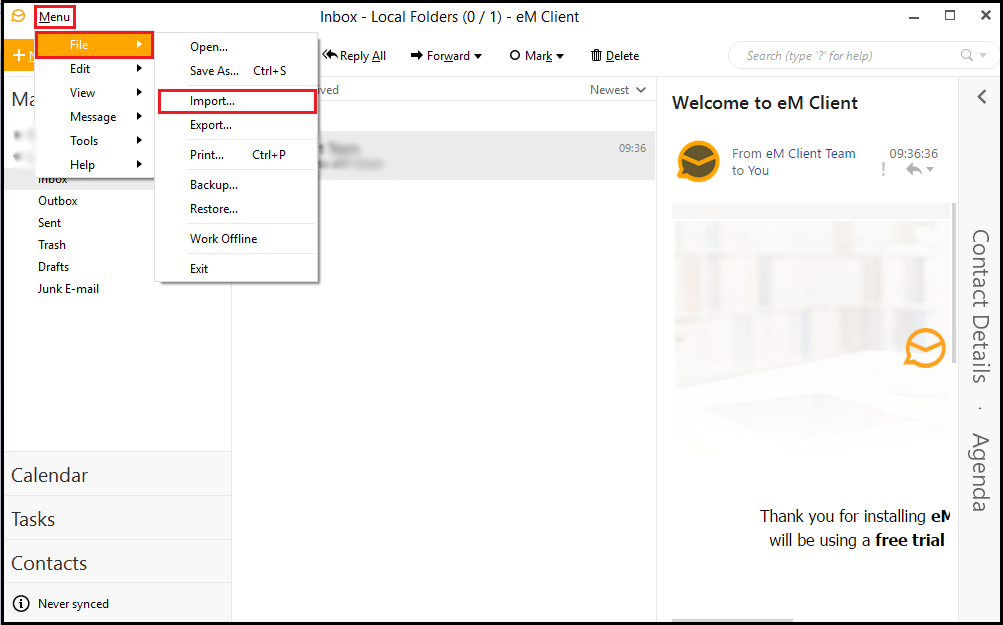
Task: Select Import... from the File submenu
Action: click(212, 101)
